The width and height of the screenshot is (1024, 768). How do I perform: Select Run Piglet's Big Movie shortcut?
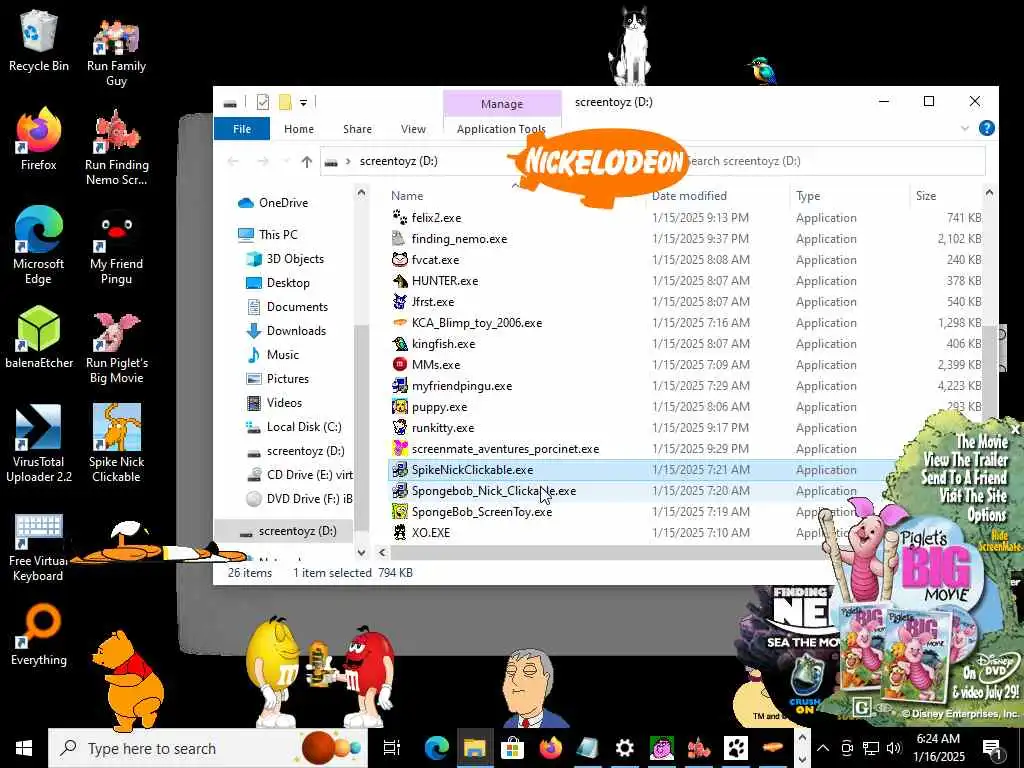click(x=116, y=347)
